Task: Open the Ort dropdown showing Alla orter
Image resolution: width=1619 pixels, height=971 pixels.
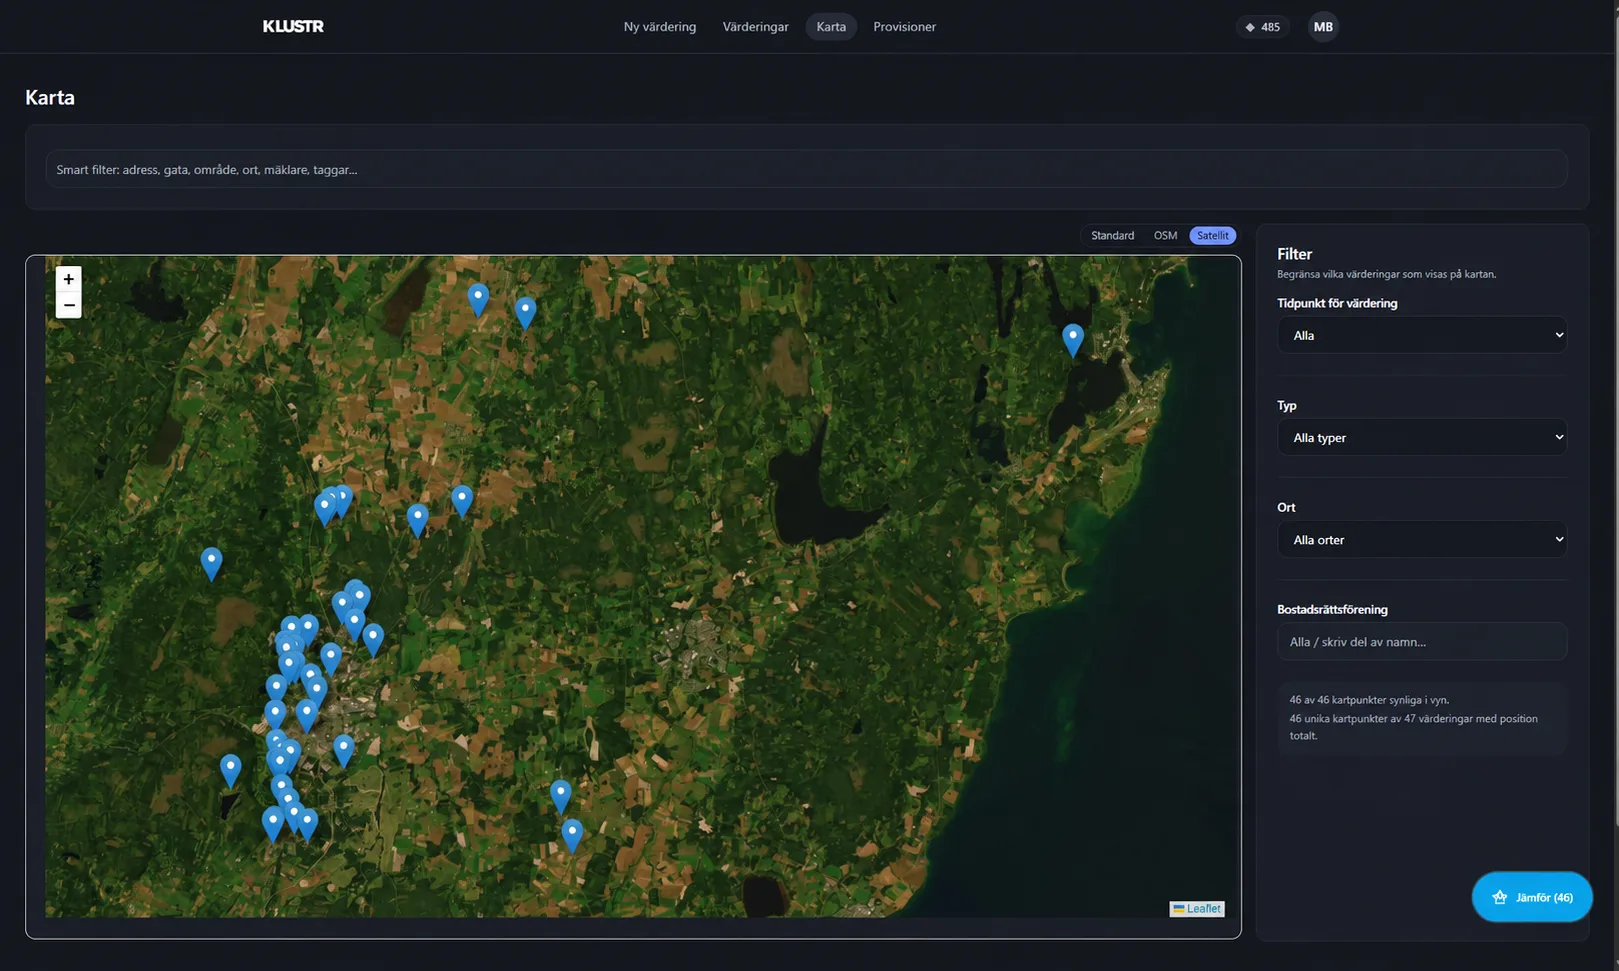Action: 1421,539
